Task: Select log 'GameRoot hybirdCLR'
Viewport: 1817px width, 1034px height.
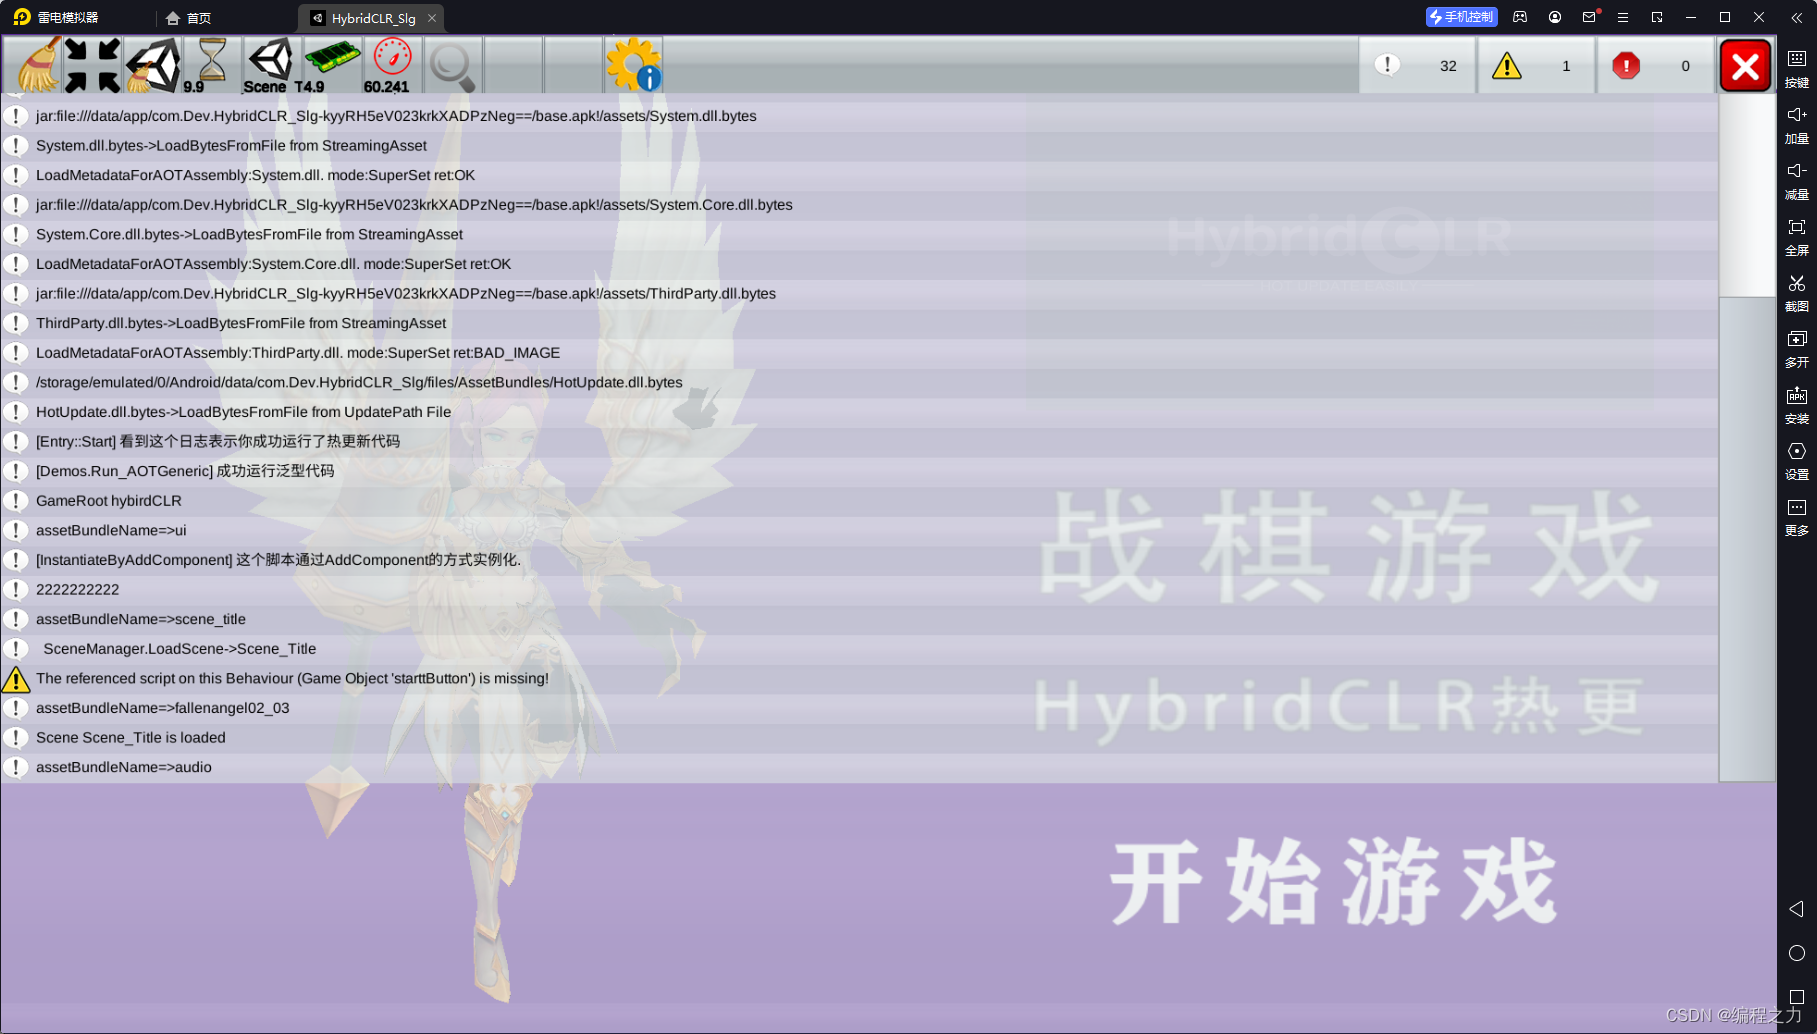Action: point(859,501)
